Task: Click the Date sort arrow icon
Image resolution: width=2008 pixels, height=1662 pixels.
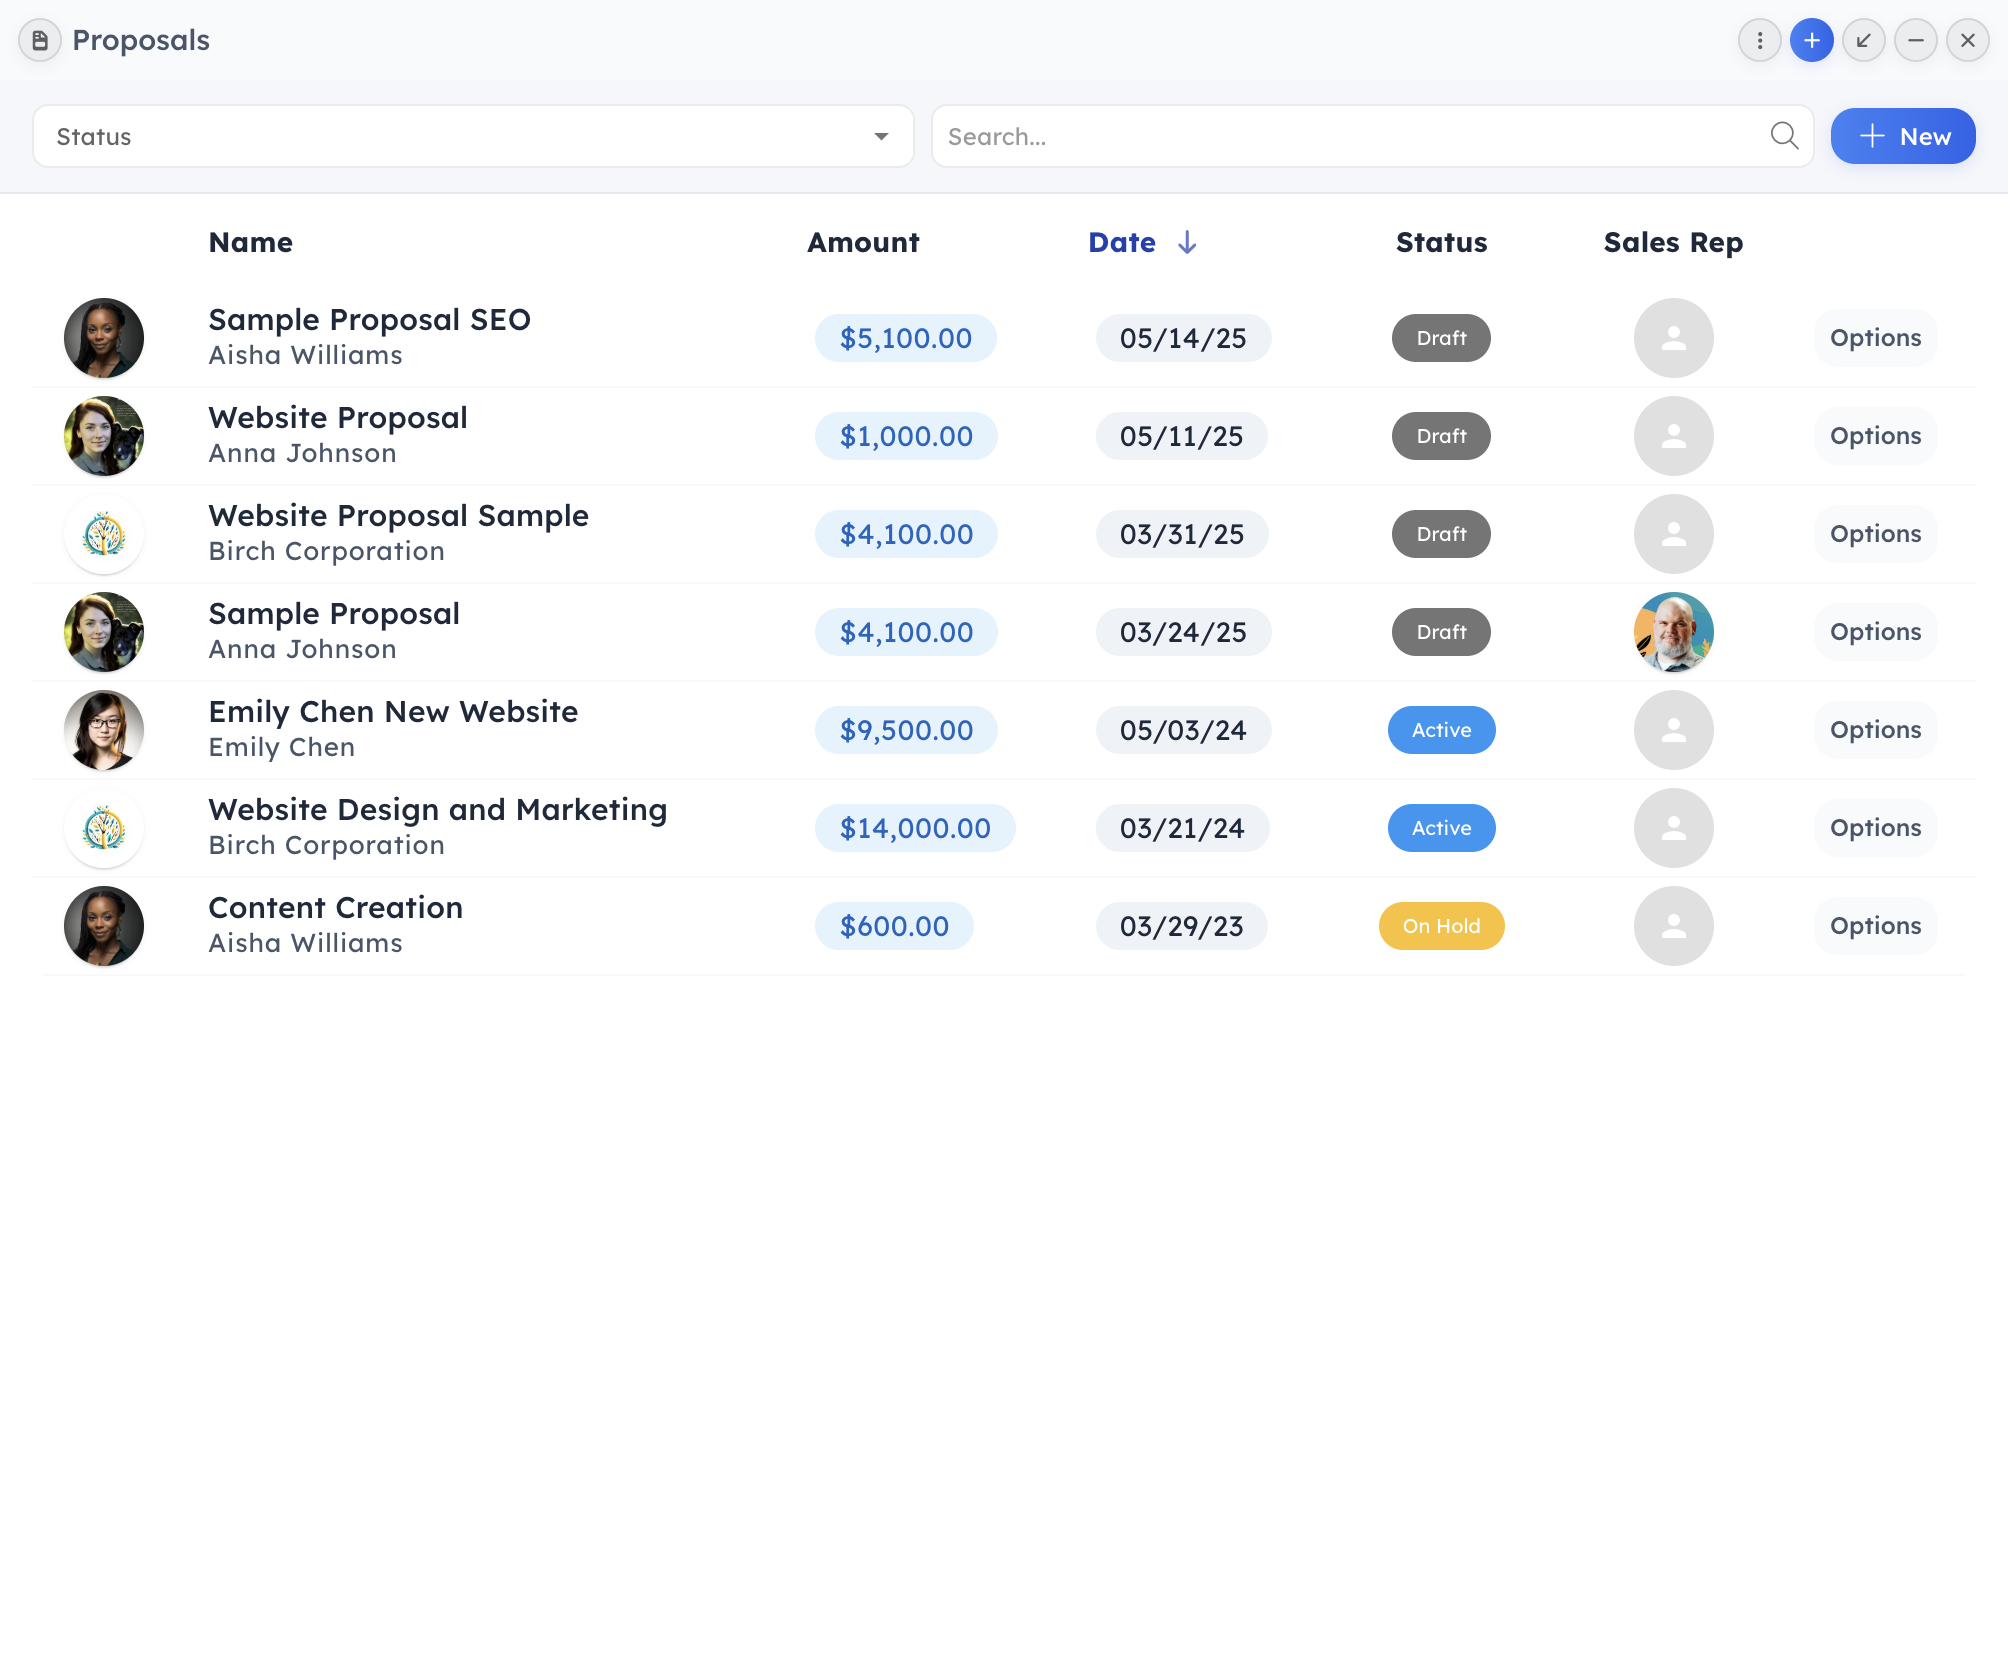Action: 1187,243
